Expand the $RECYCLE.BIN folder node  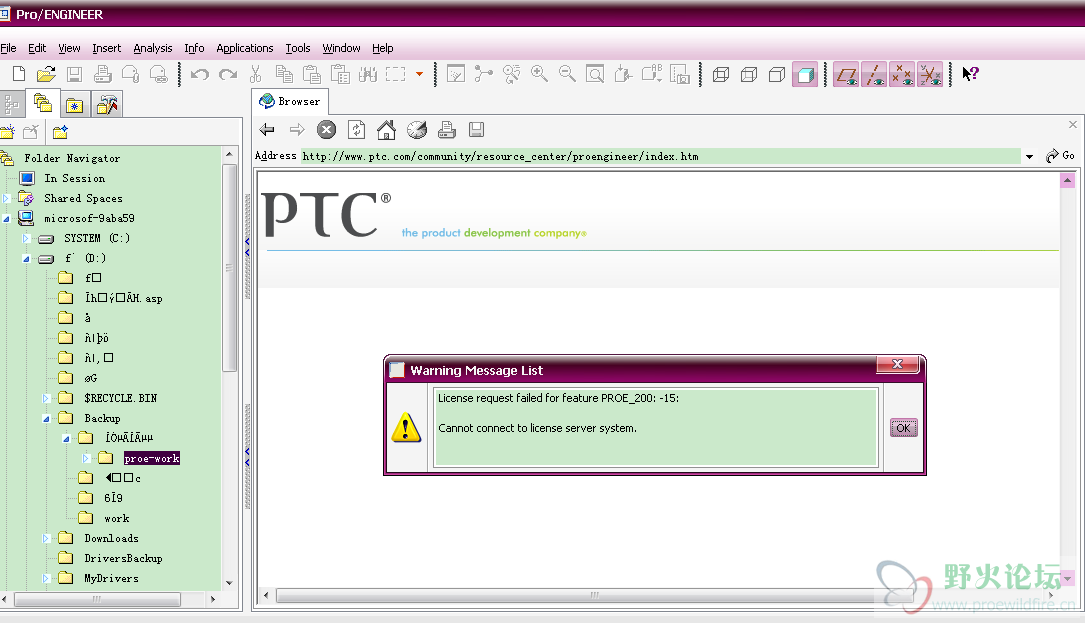click(46, 399)
